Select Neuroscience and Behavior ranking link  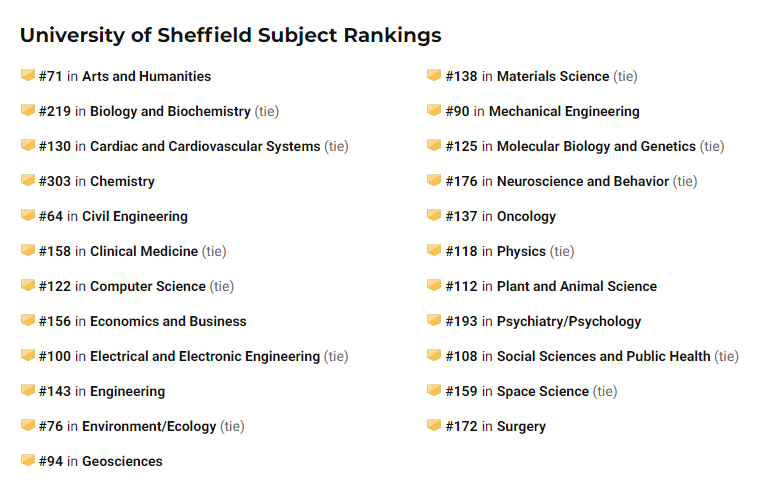pyautogui.click(x=583, y=181)
